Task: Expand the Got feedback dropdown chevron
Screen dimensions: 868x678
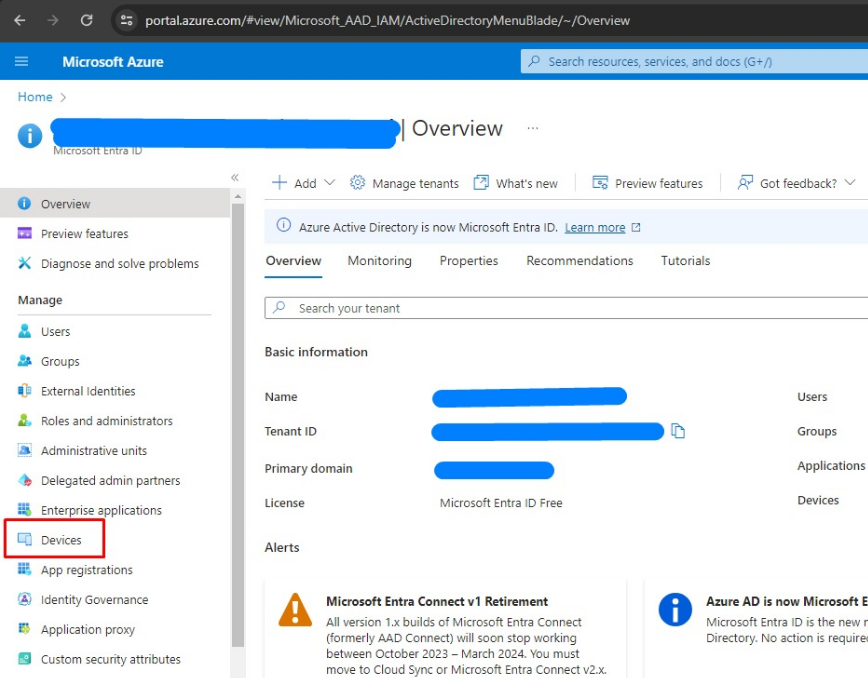Action: pyautogui.click(x=850, y=183)
